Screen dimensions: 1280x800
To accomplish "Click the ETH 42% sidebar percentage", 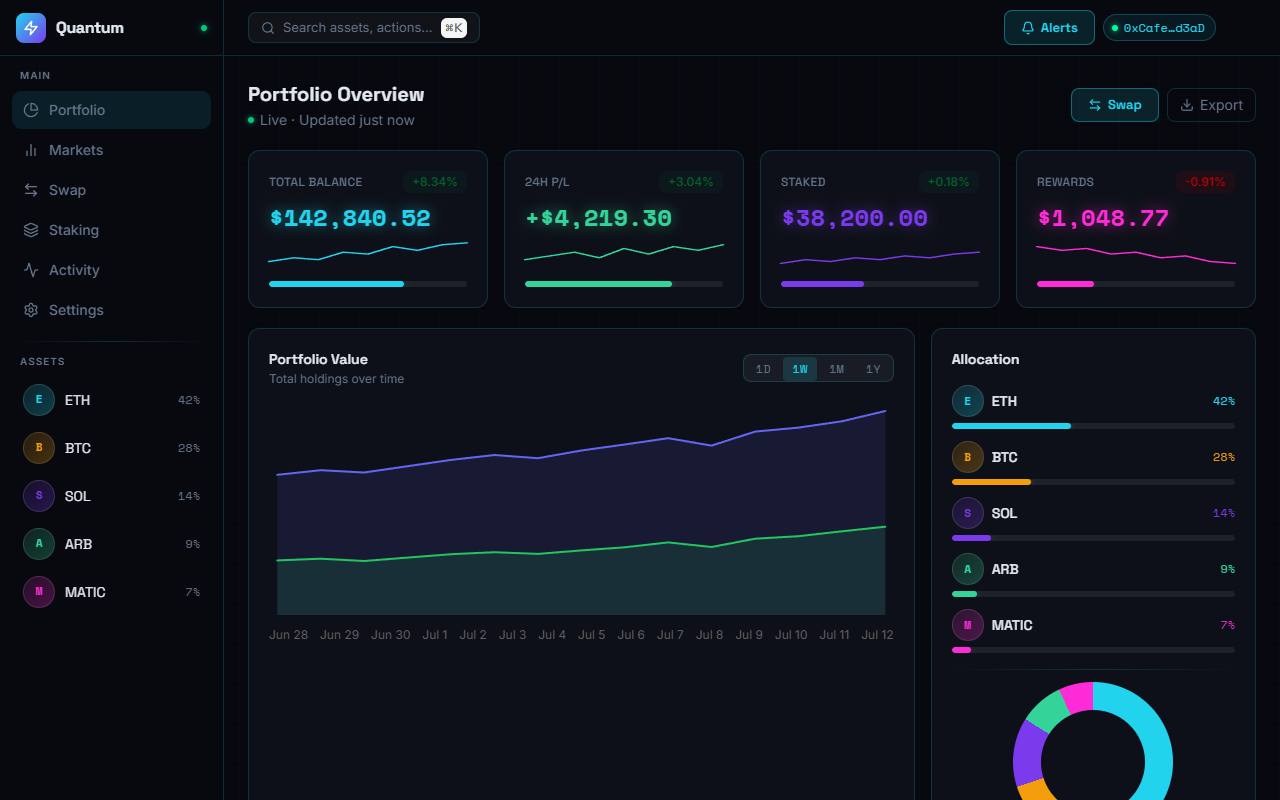I will point(189,400).
